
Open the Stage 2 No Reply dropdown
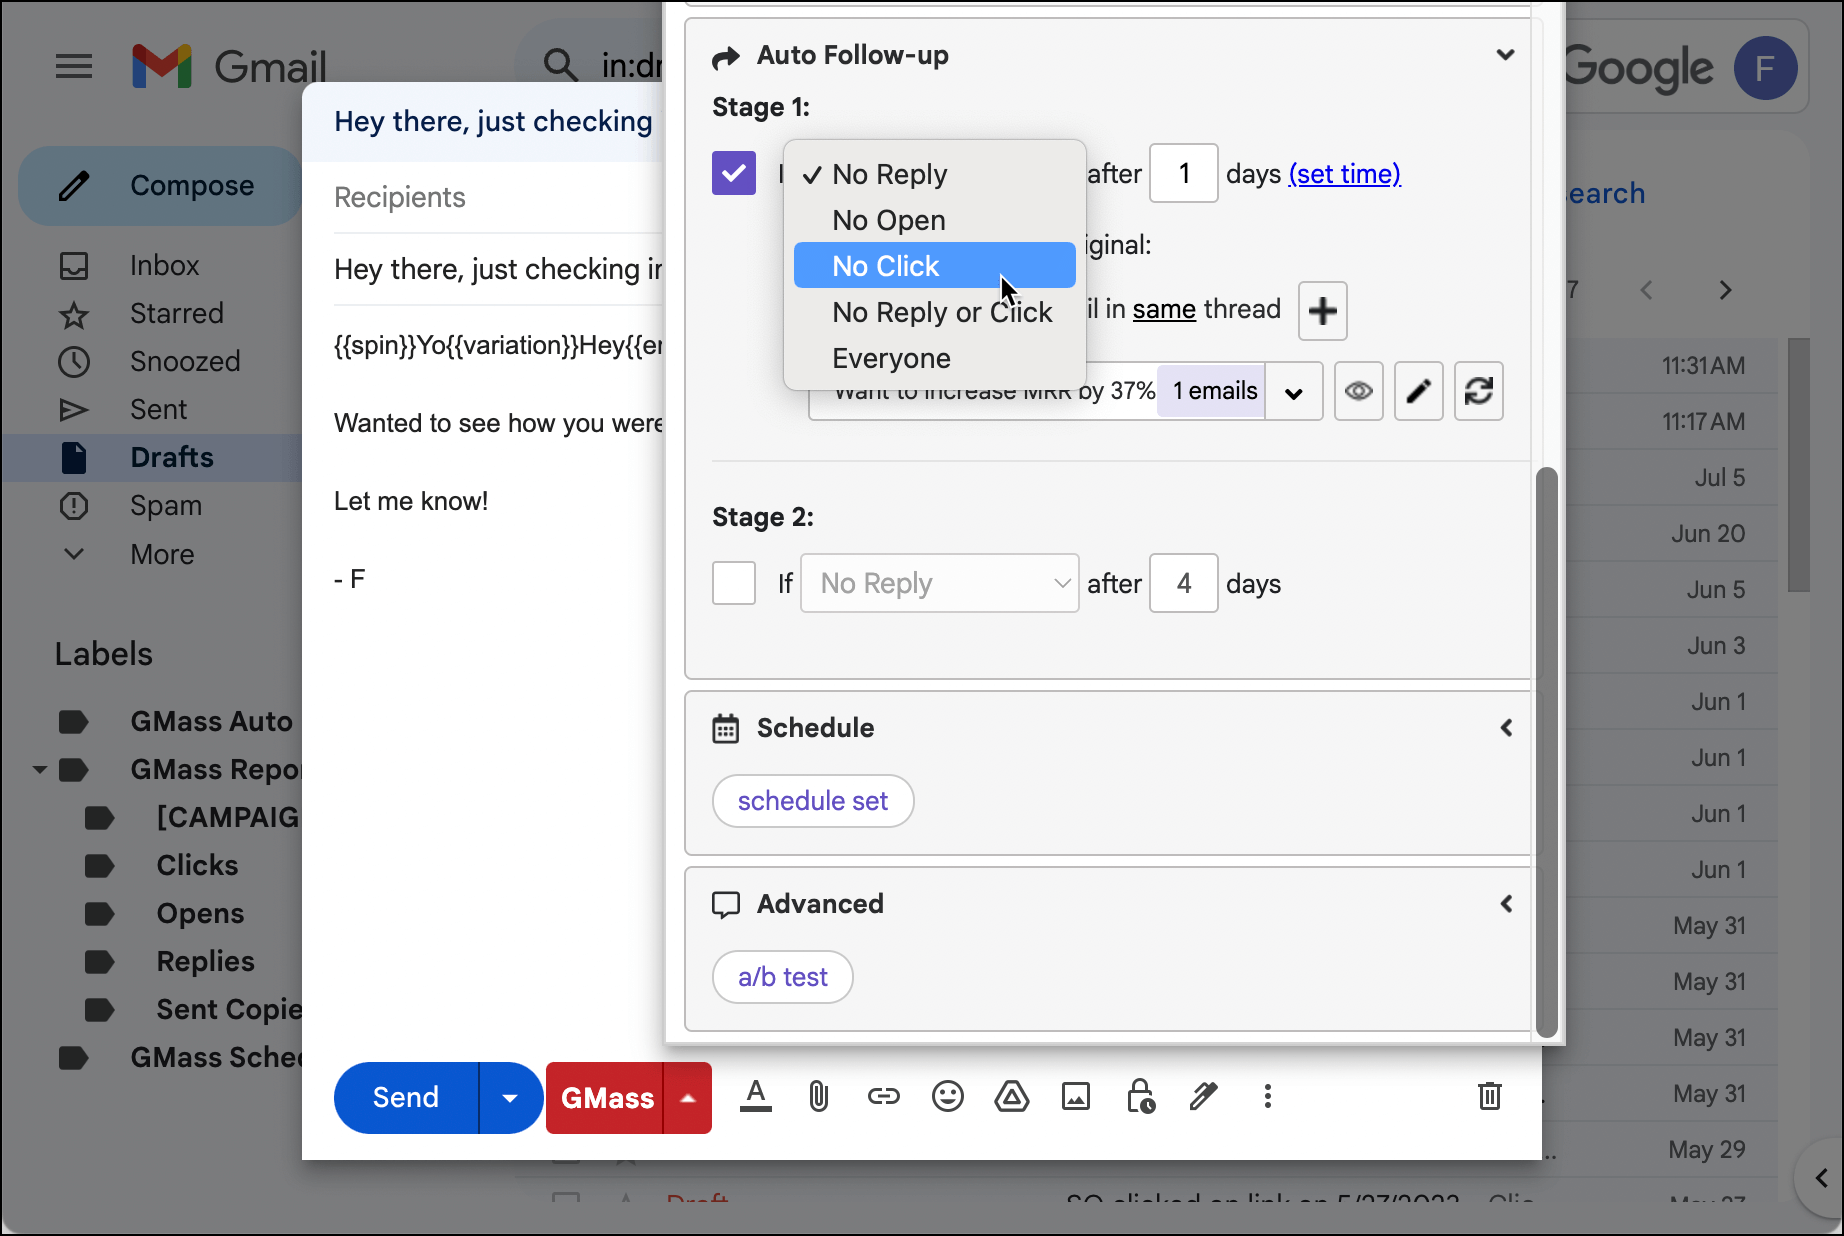[940, 583]
